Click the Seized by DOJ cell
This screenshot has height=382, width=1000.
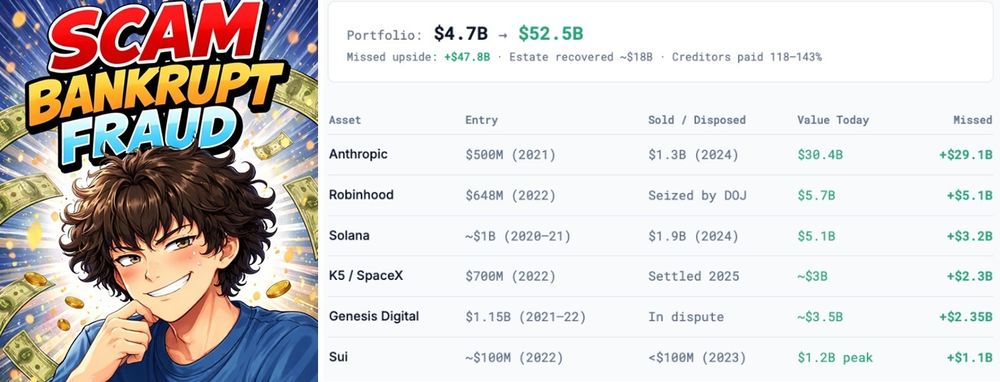click(697, 195)
